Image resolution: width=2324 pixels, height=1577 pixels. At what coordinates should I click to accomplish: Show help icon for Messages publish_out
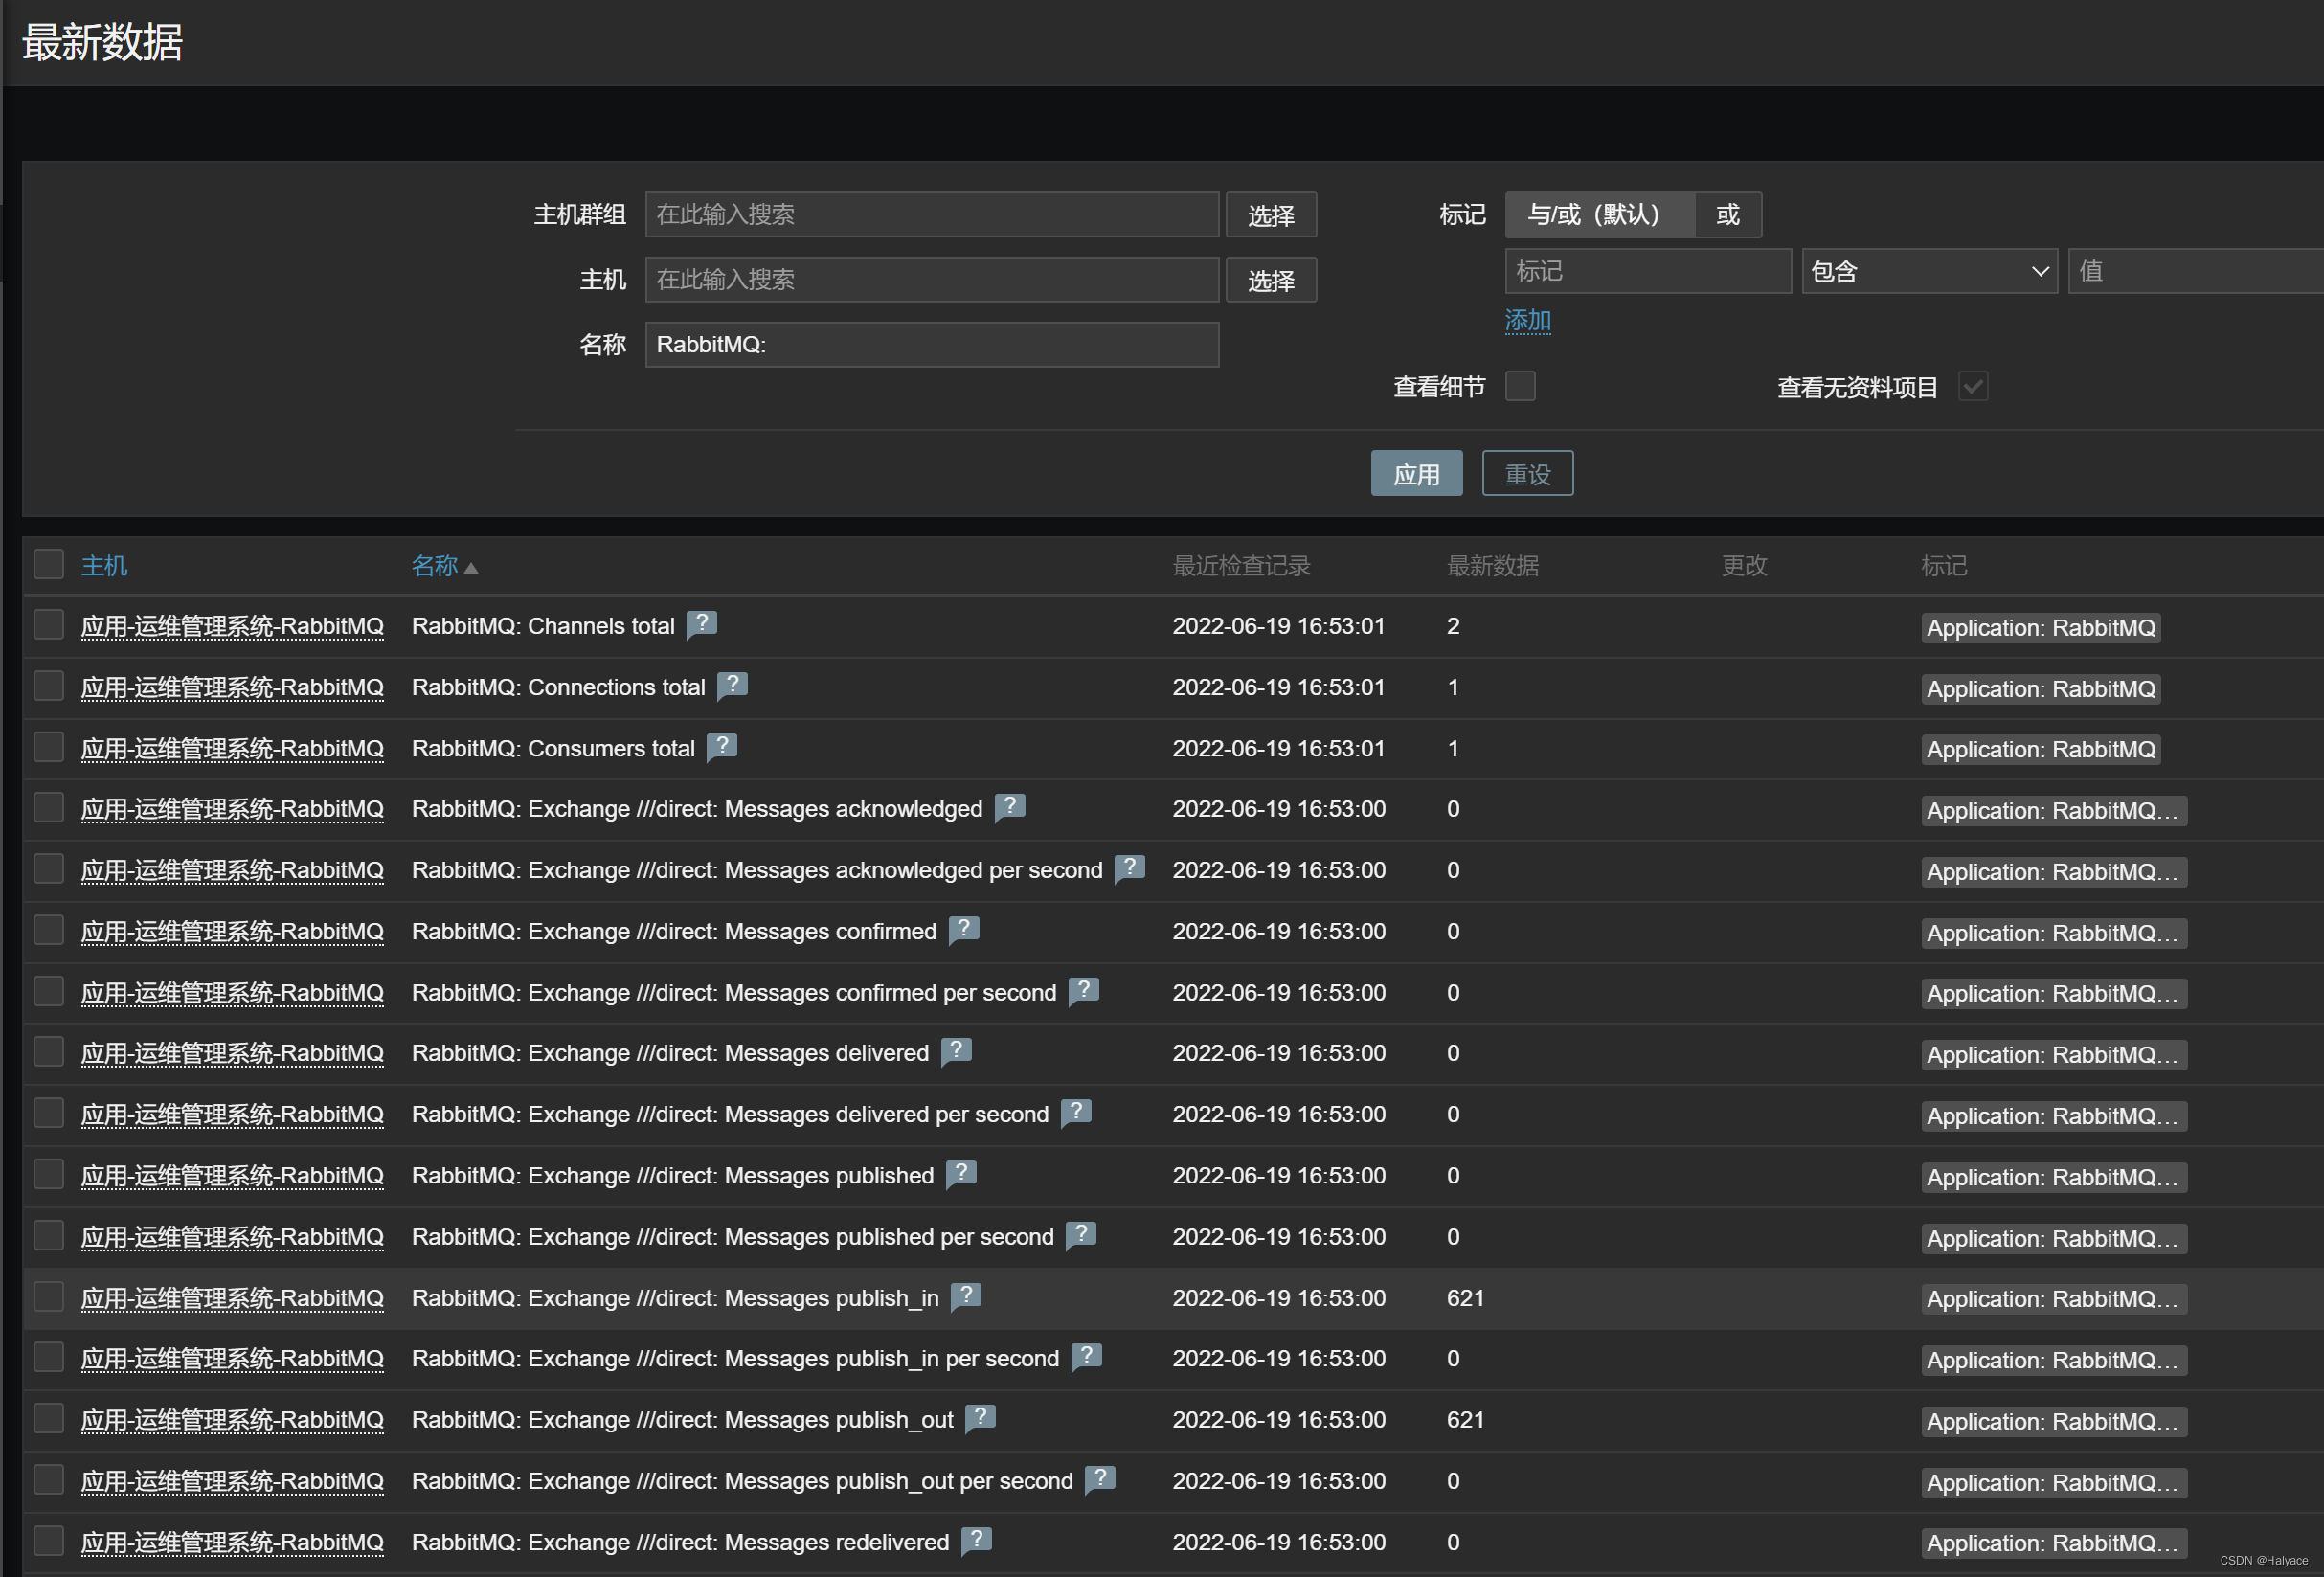(x=980, y=1417)
